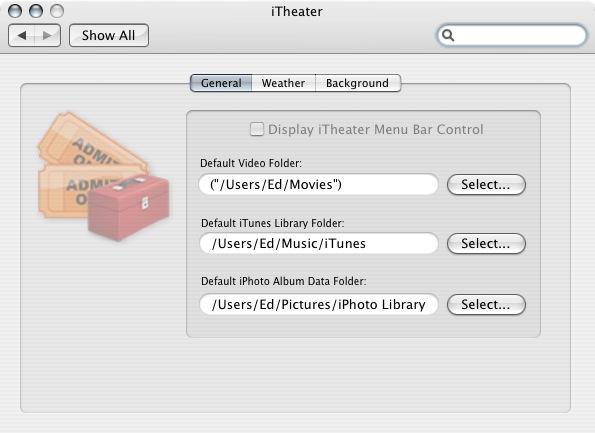This screenshot has height=433, width=595.
Task: Click the iTunes Library Folder path field
Action: click(318, 243)
